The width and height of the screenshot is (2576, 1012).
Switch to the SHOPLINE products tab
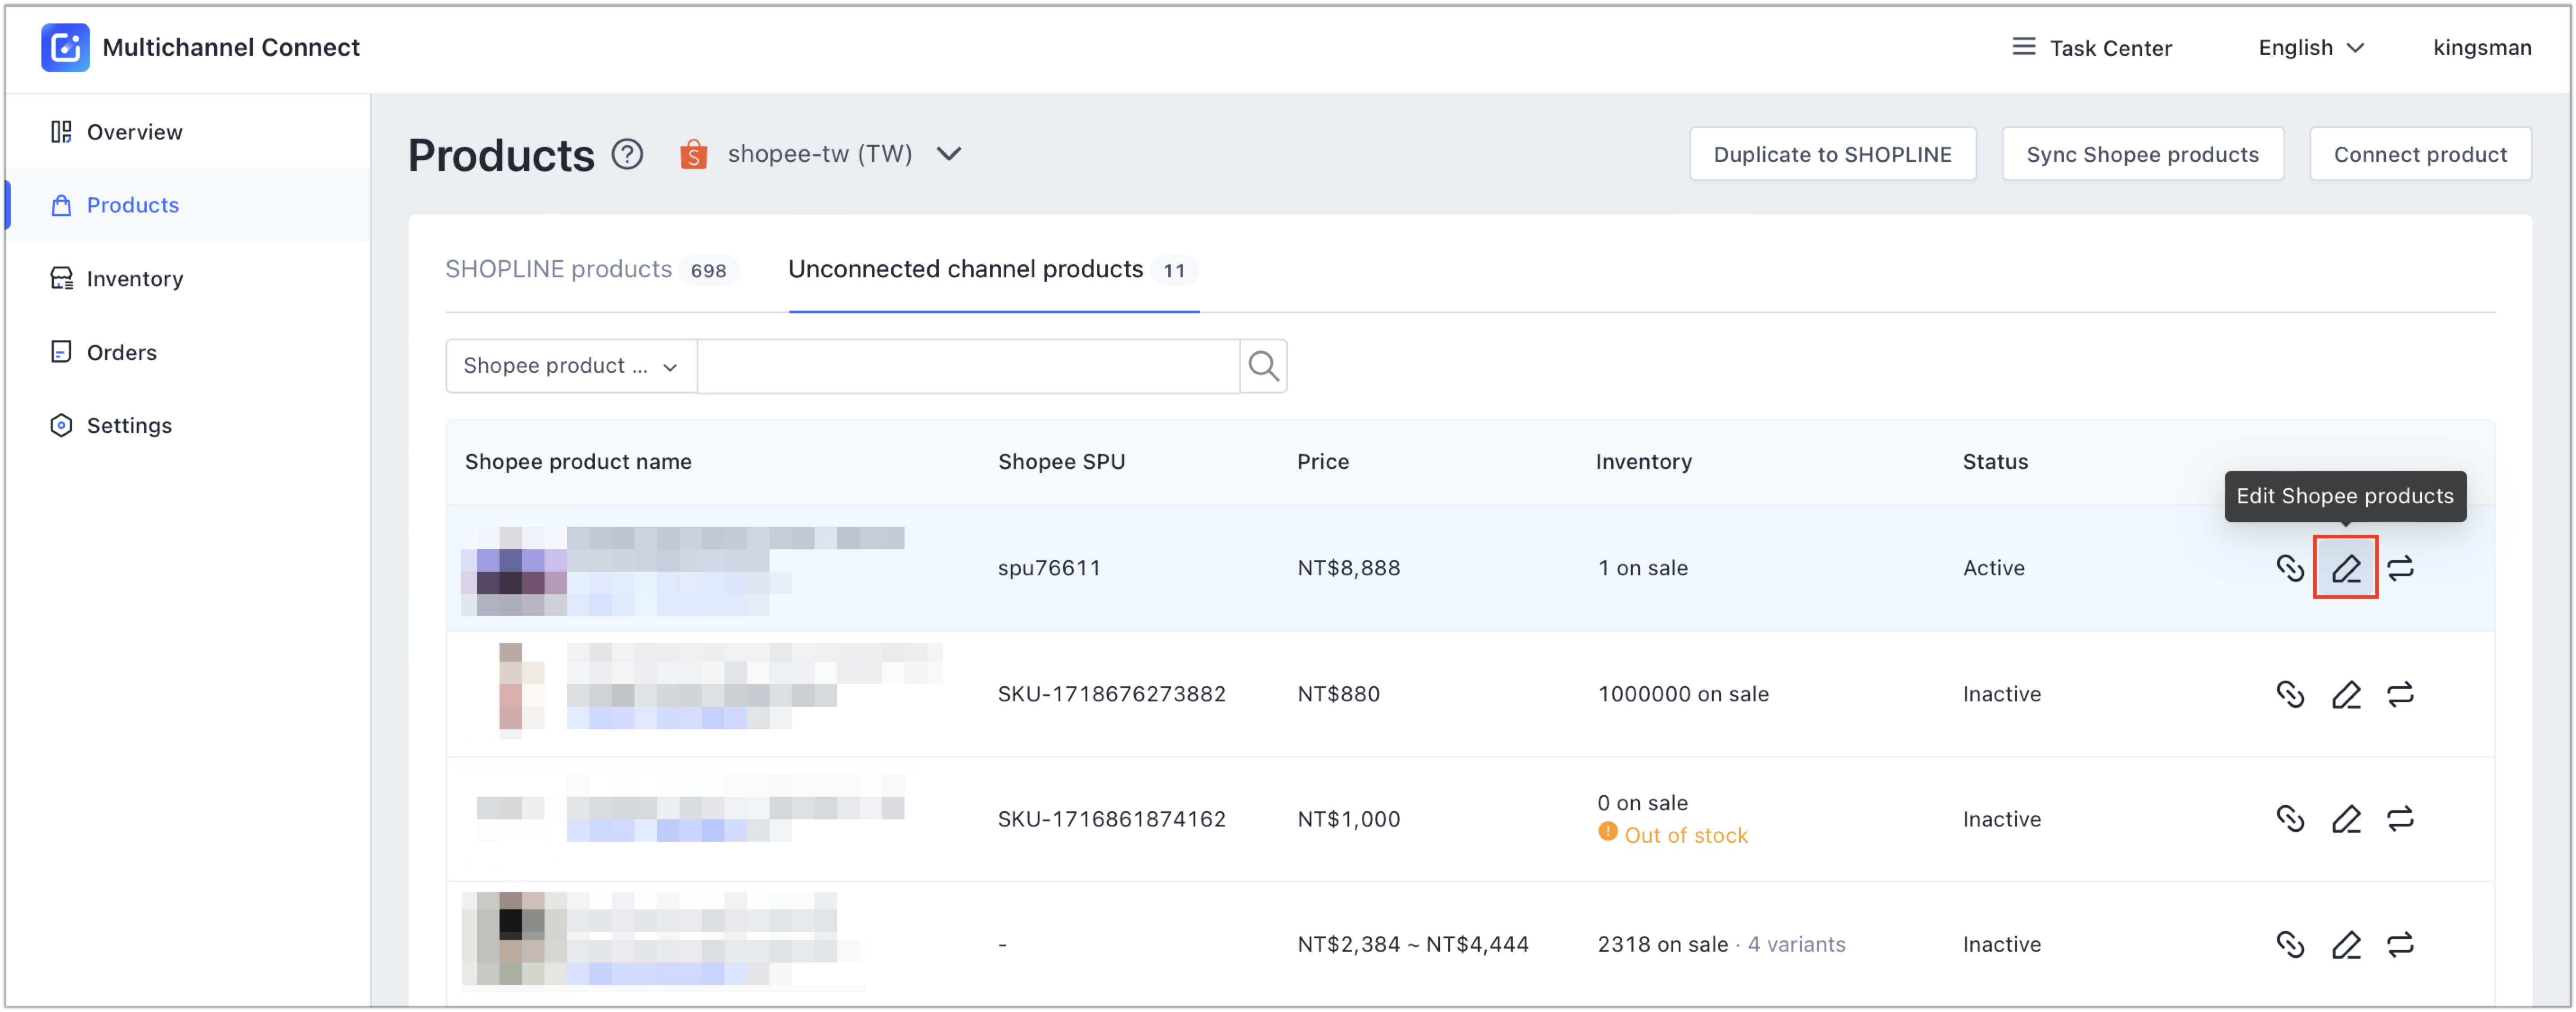[591, 270]
